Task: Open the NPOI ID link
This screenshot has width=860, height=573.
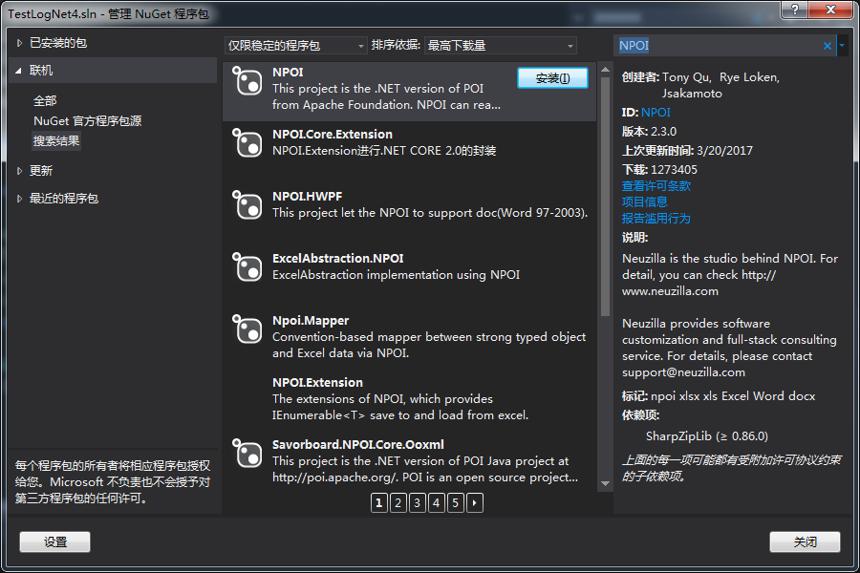Action: [655, 112]
